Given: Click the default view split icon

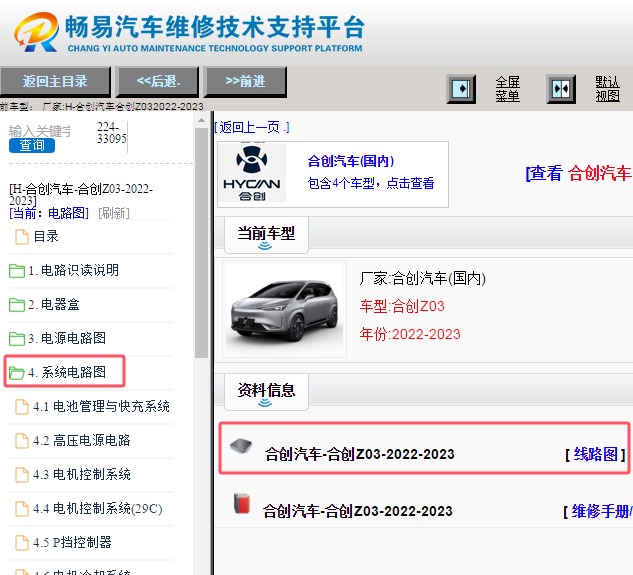Looking at the screenshot, I should 561,89.
